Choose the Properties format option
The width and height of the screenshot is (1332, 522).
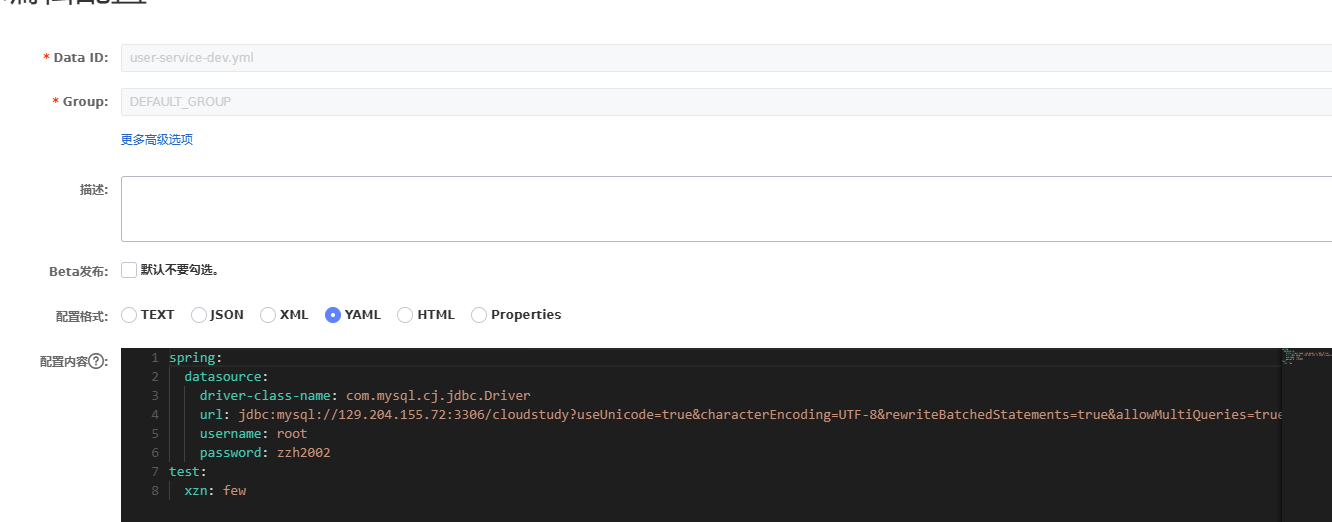click(x=479, y=315)
